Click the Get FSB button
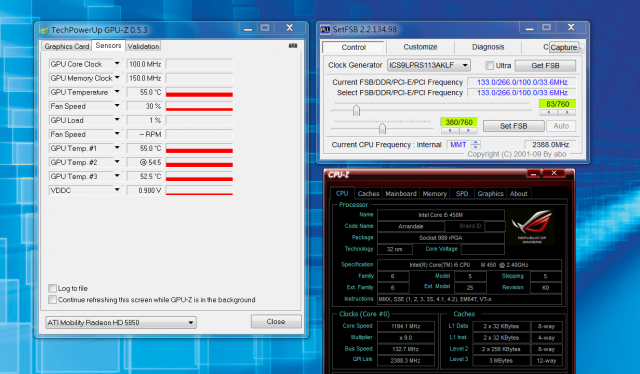Viewport: 640px width, 374px height. click(545, 65)
